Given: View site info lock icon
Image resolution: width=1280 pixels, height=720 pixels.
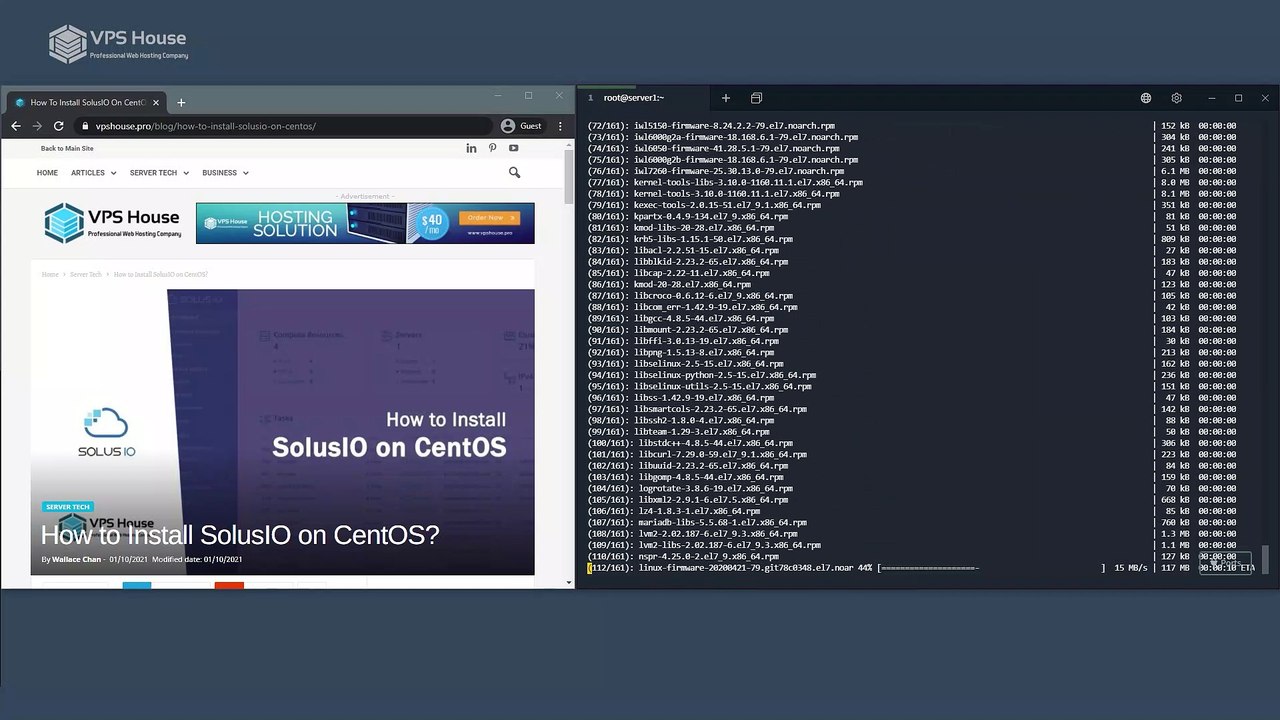Looking at the screenshot, I should (x=86, y=126).
